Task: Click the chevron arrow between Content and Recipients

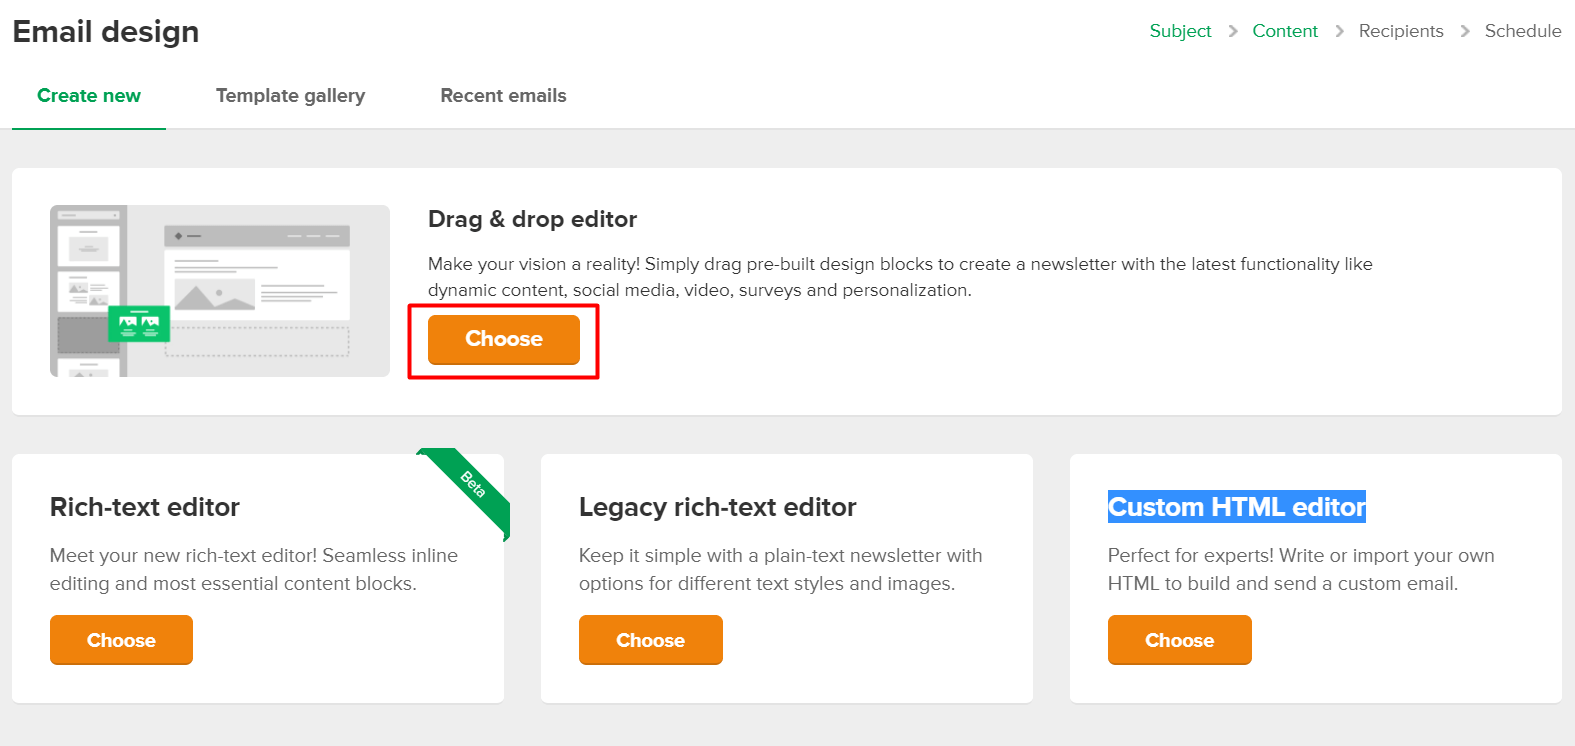Action: coord(1339,31)
